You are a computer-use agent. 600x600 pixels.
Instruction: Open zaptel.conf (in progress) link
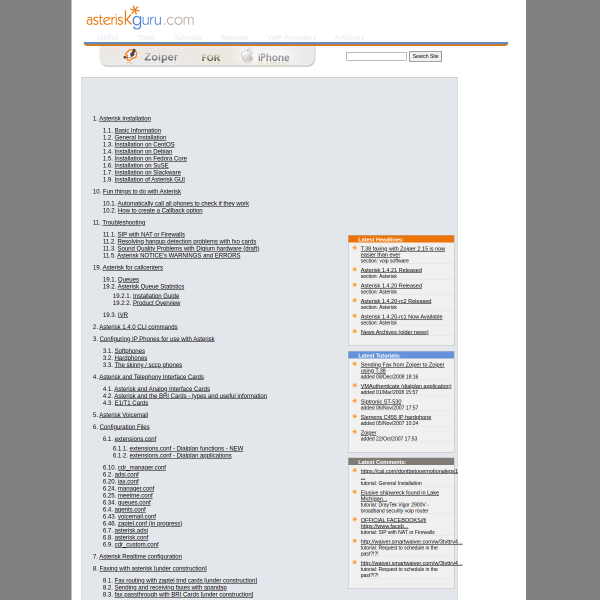click(x=150, y=523)
